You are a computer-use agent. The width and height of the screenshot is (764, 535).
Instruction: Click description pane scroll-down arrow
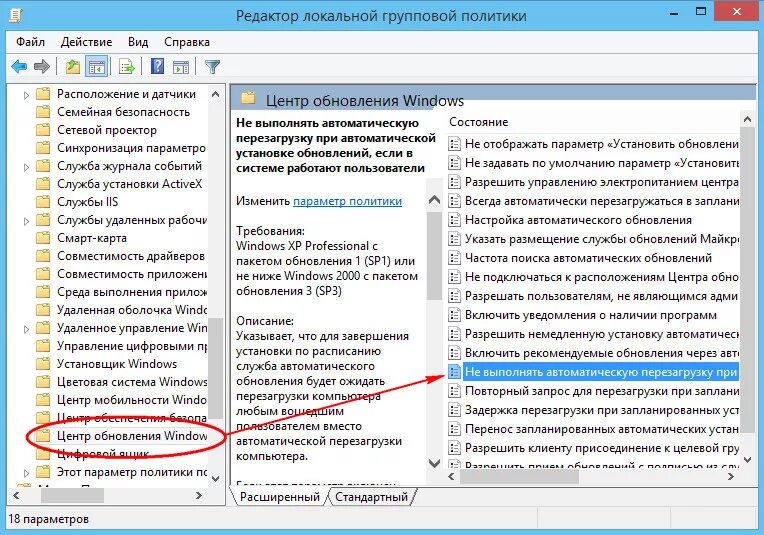434,463
